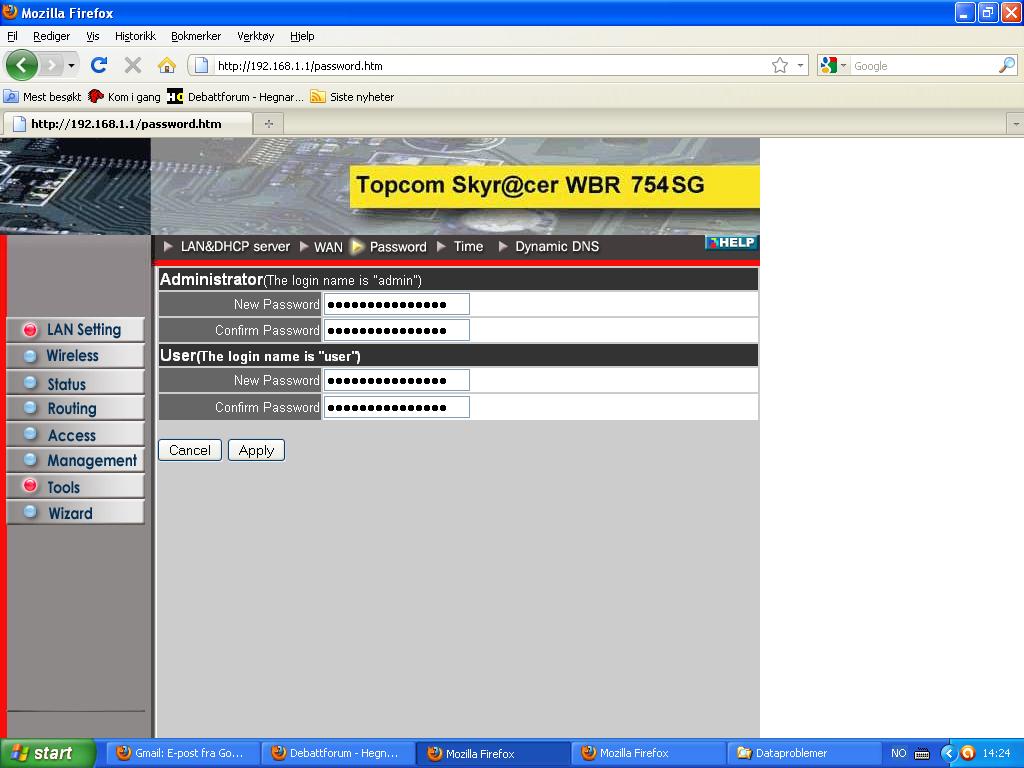This screenshot has width=1024, height=768.
Task: Open the Routing sidebar menu
Action: pos(75,408)
